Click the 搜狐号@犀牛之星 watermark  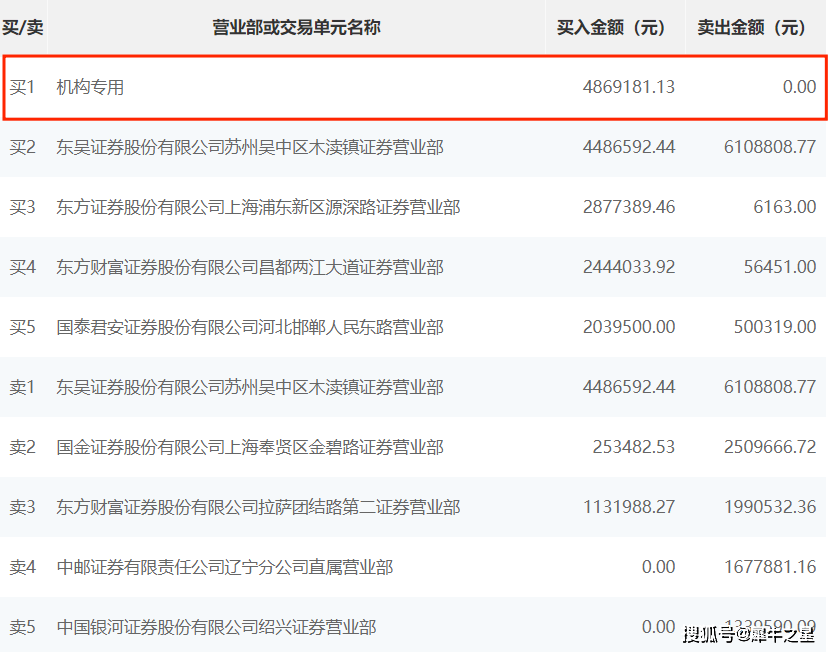[x=748, y=633]
